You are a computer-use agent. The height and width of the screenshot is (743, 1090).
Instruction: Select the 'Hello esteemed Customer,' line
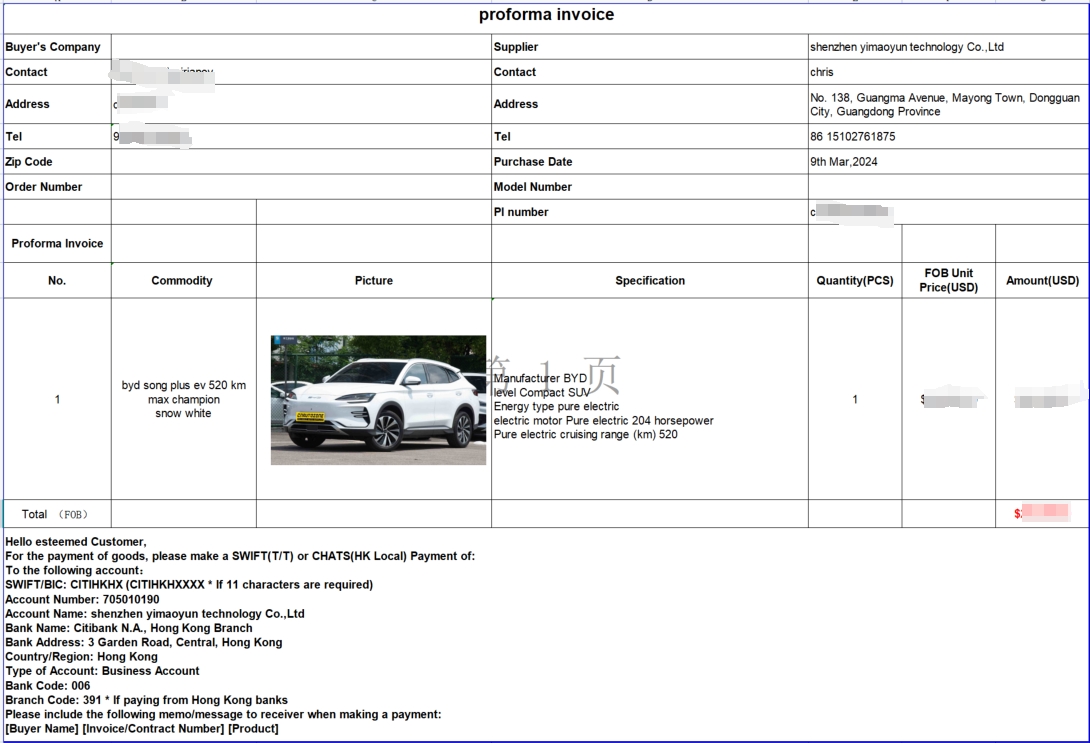point(76,541)
